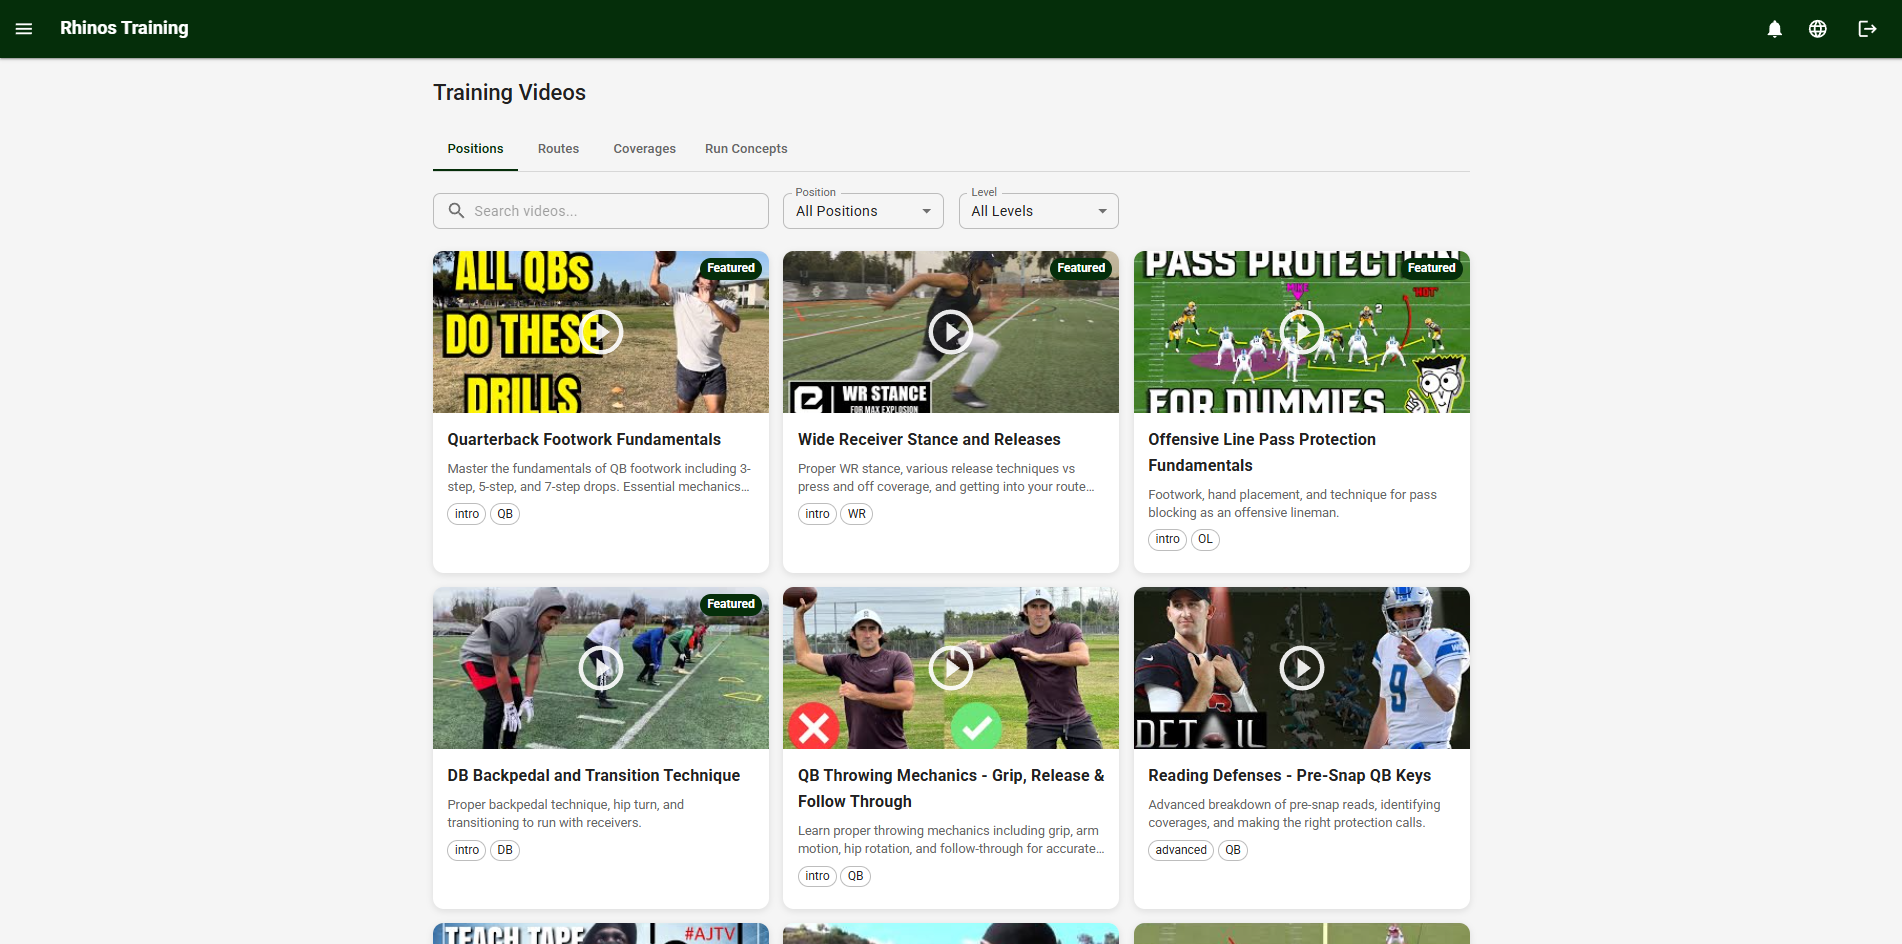Click intro tag on QB Throwing Mechanics card

pyautogui.click(x=817, y=876)
